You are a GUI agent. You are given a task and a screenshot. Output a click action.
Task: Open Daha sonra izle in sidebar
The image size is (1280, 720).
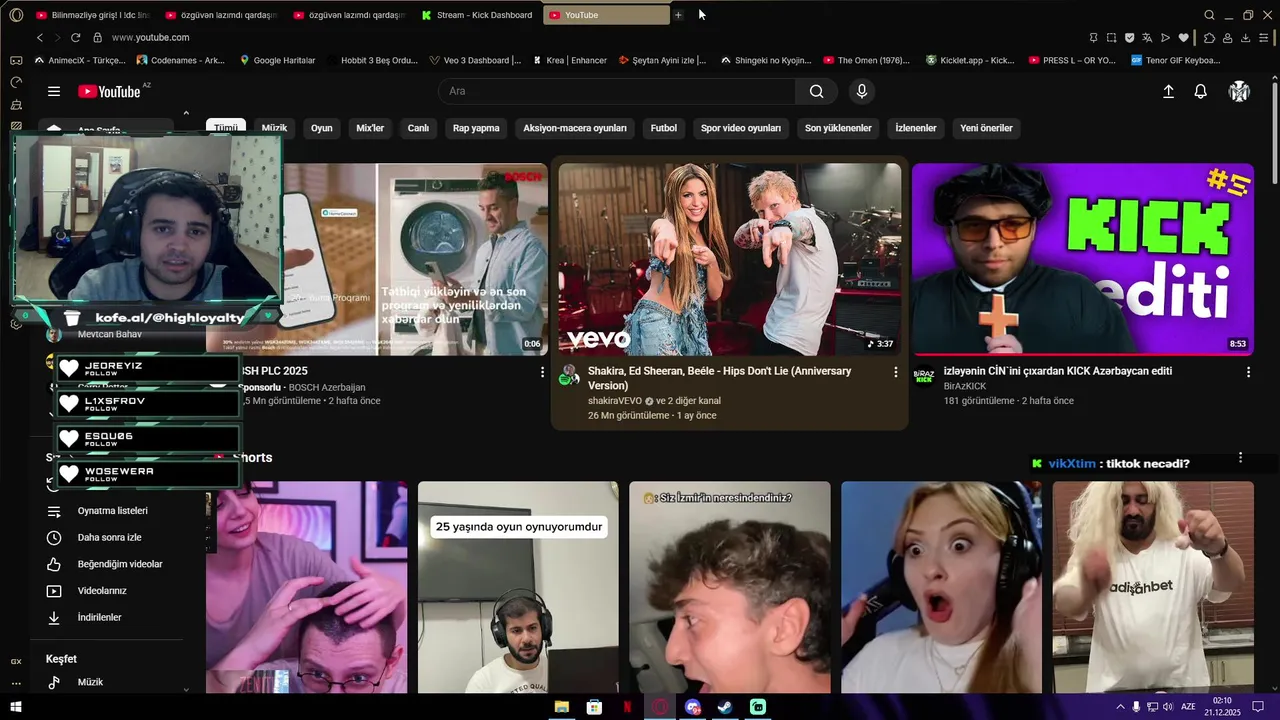coord(109,538)
